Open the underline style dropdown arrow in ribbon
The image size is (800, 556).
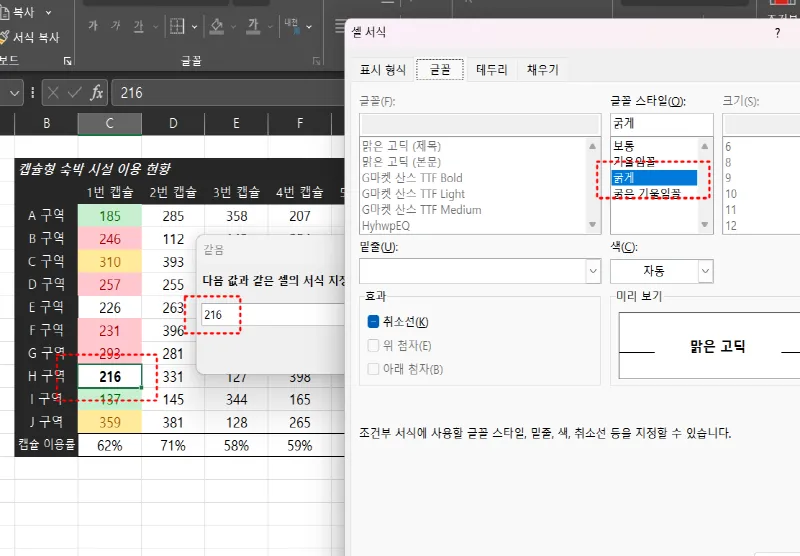(156, 27)
